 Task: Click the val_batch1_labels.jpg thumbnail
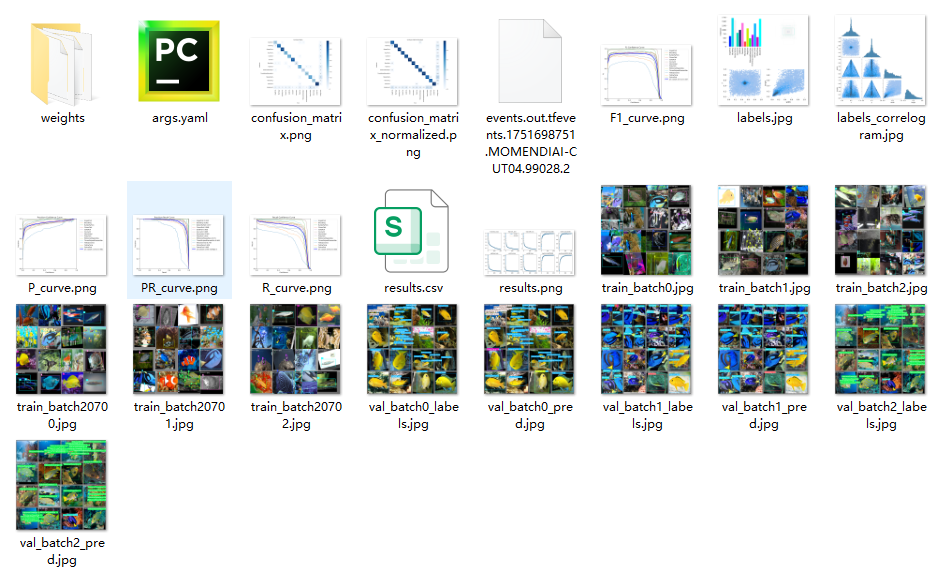click(x=646, y=349)
